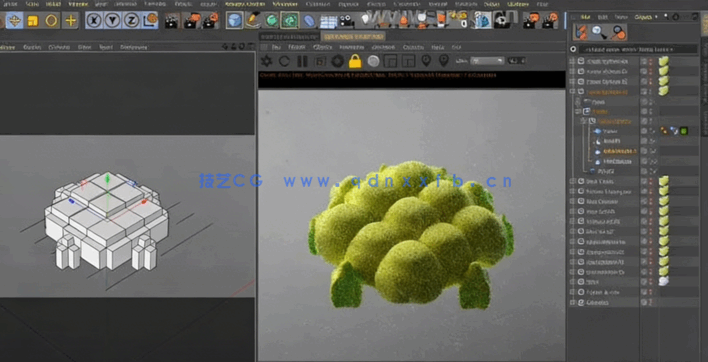Select the Pen spline tool
The image size is (708, 362).
(252, 20)
